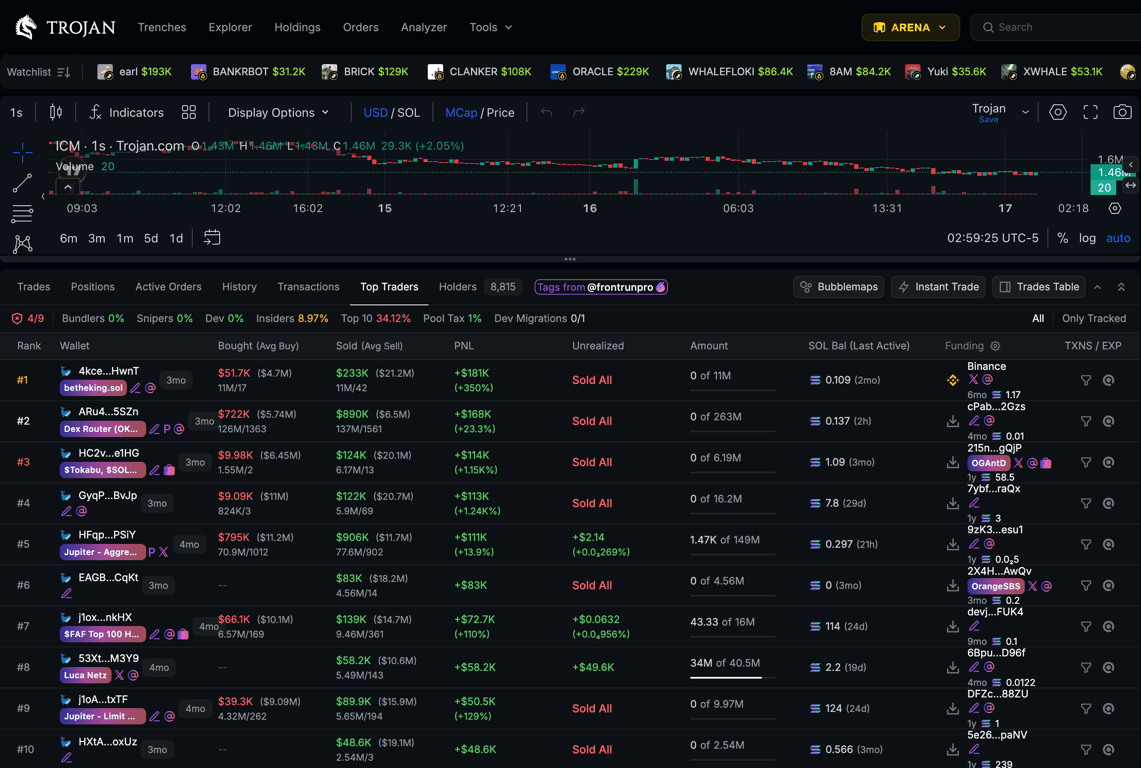Open chart settings hexagon icon
Image resolution: width=1141 pixels, height=768 pixels.
(1057, 112)
